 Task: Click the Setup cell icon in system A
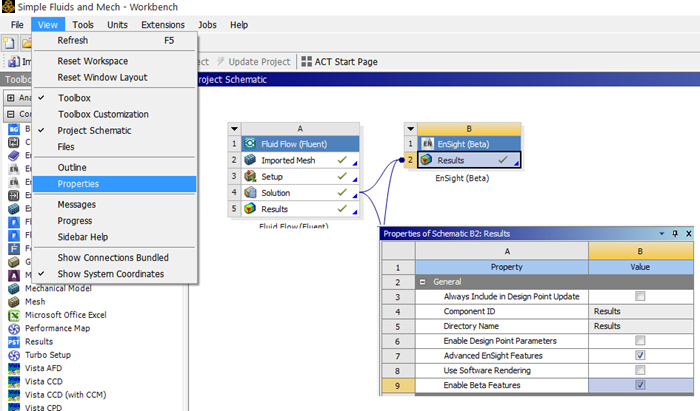click(250, 176)
